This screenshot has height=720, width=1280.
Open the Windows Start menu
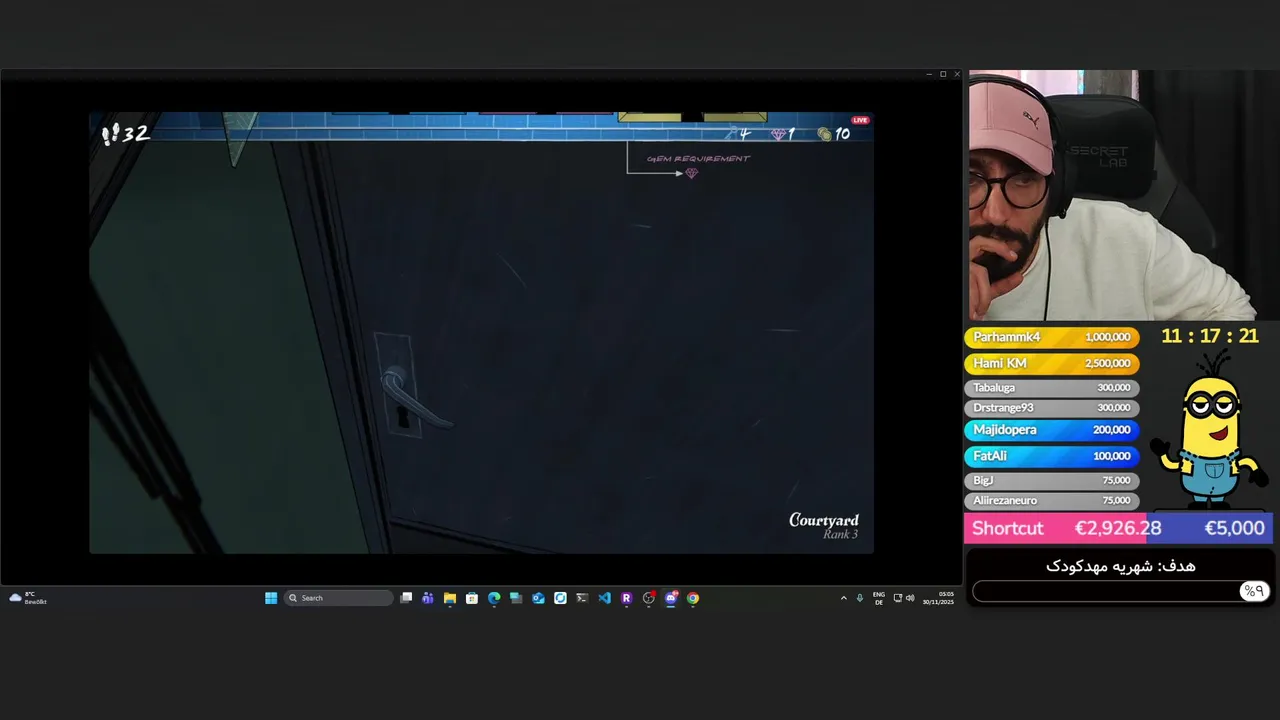[271, 598]
